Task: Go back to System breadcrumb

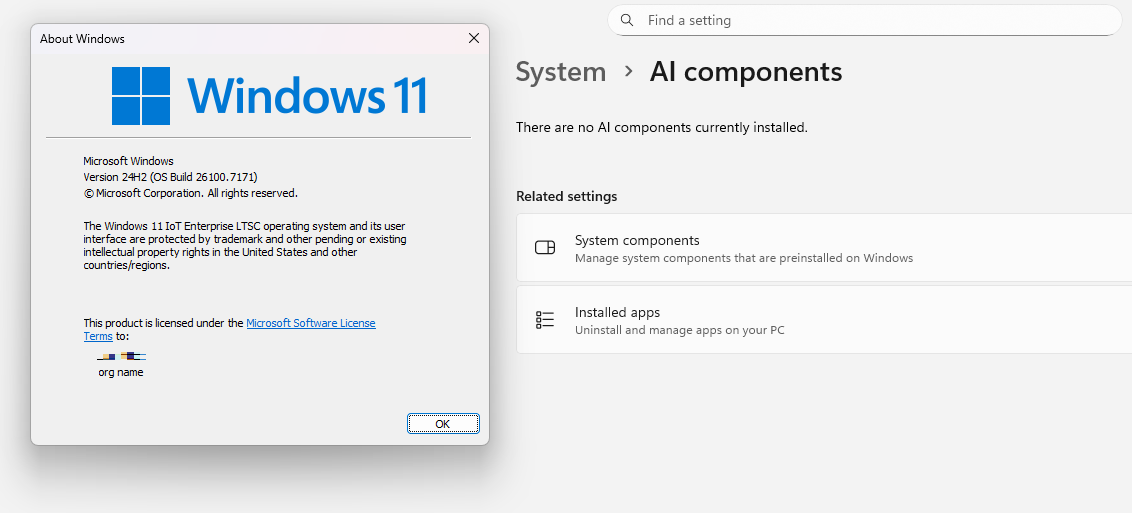Action: pyautogui.click(x=561, y=72)
